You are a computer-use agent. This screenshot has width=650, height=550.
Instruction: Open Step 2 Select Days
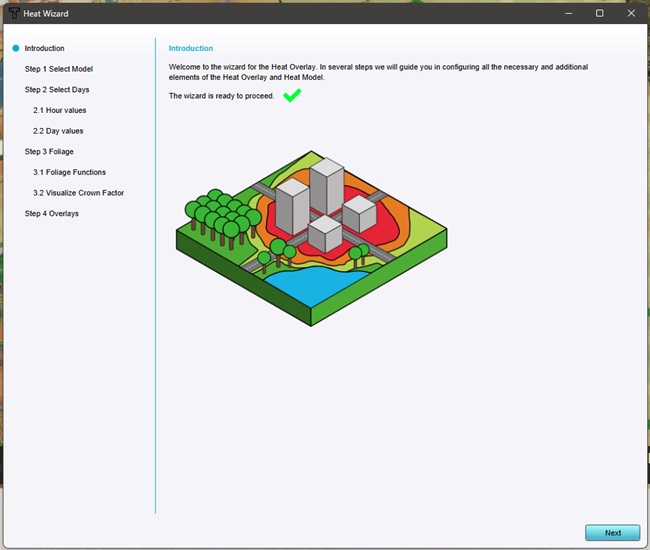(57, 90)
